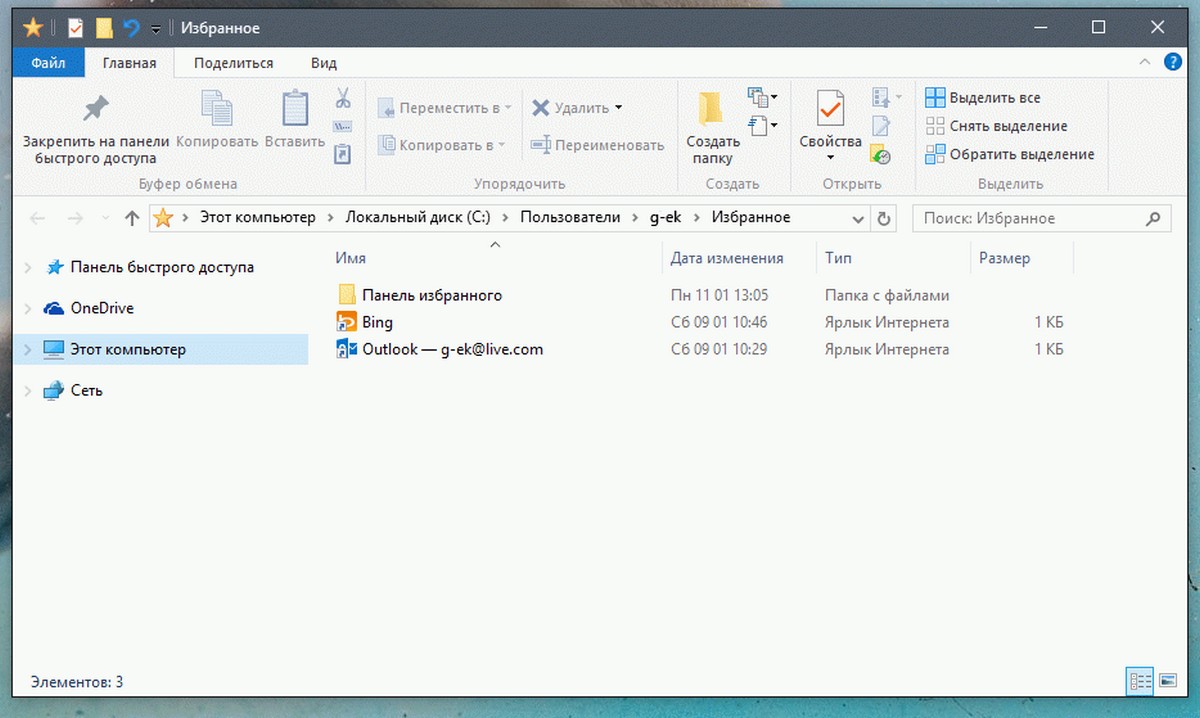Switch to the Поделиться ribbon tab
Viewport: 1200px width, 718px height.
tap(233, 63)
